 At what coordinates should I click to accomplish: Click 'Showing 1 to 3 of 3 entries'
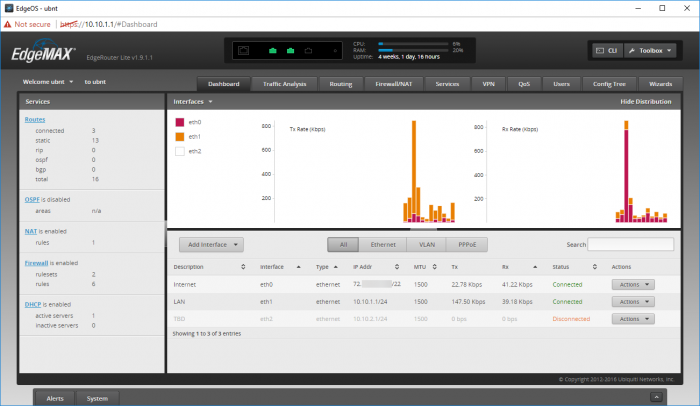click(x=207, y=334)
